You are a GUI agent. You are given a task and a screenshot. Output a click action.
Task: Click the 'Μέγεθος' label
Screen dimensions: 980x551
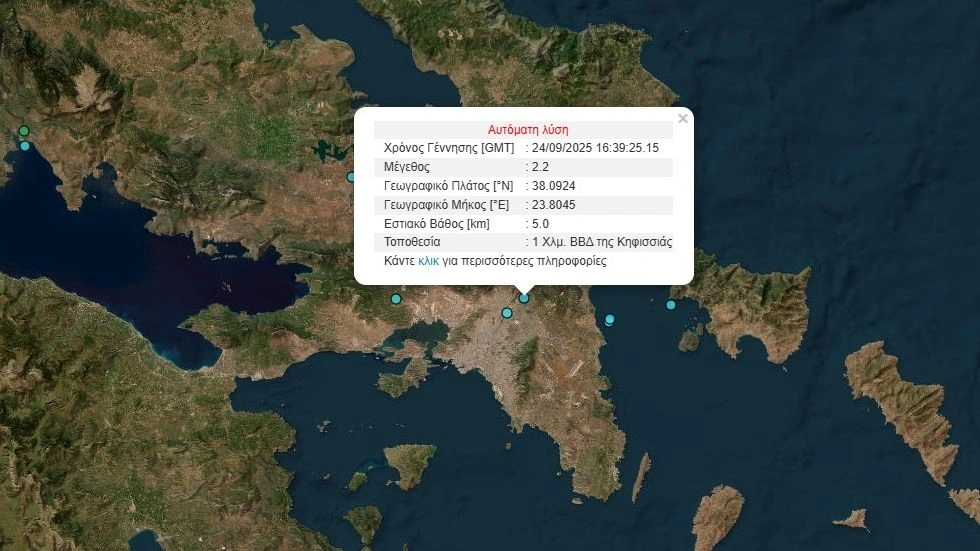pyautogui.click(x=406, y=167)
